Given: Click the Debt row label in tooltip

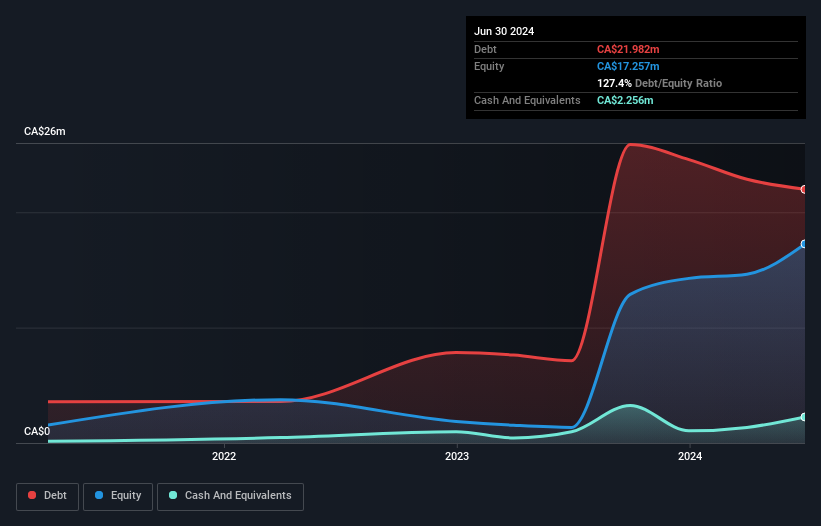Looking at the screenshot, I should tap(485, 49).
